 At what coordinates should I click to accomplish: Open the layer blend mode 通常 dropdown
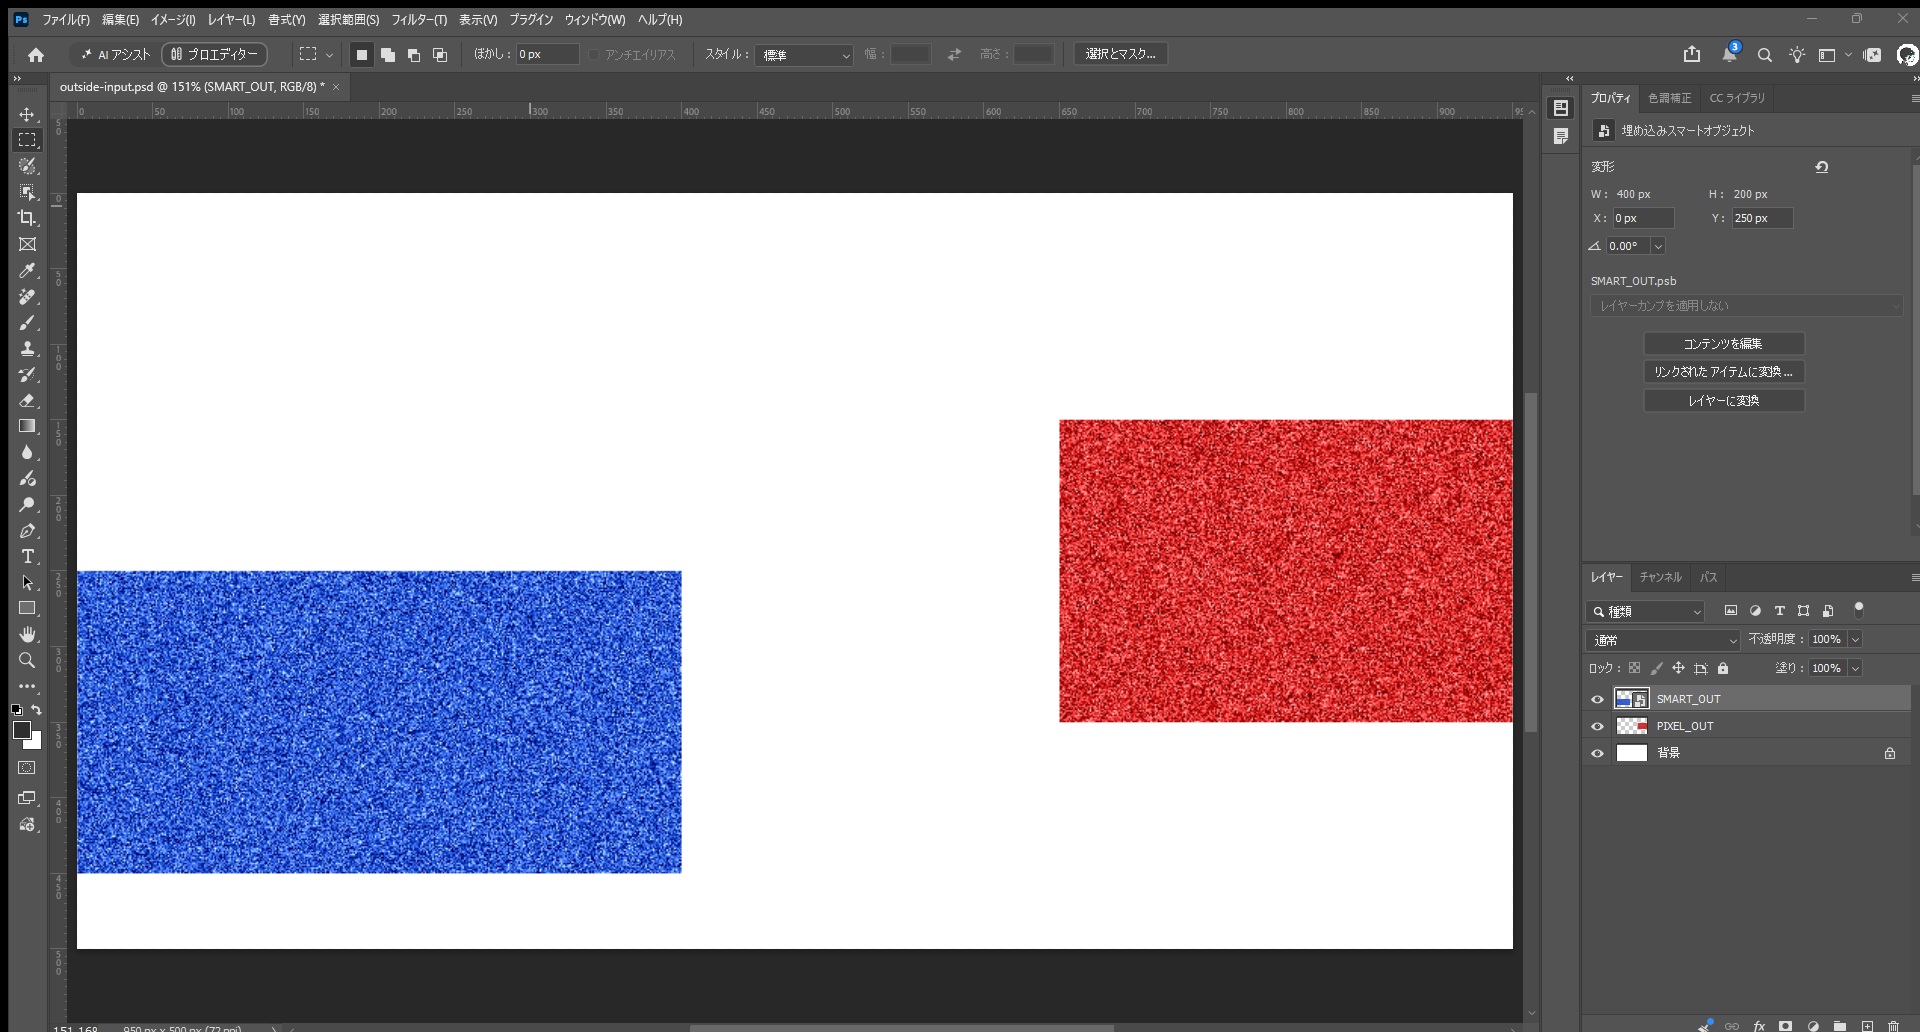tap(1664, 640)
